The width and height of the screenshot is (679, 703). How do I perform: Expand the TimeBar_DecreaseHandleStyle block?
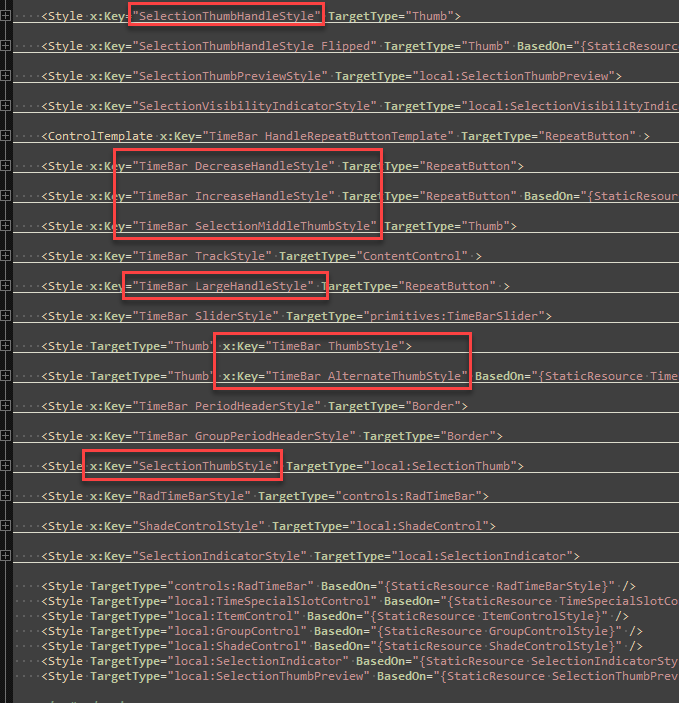point(5,166)
